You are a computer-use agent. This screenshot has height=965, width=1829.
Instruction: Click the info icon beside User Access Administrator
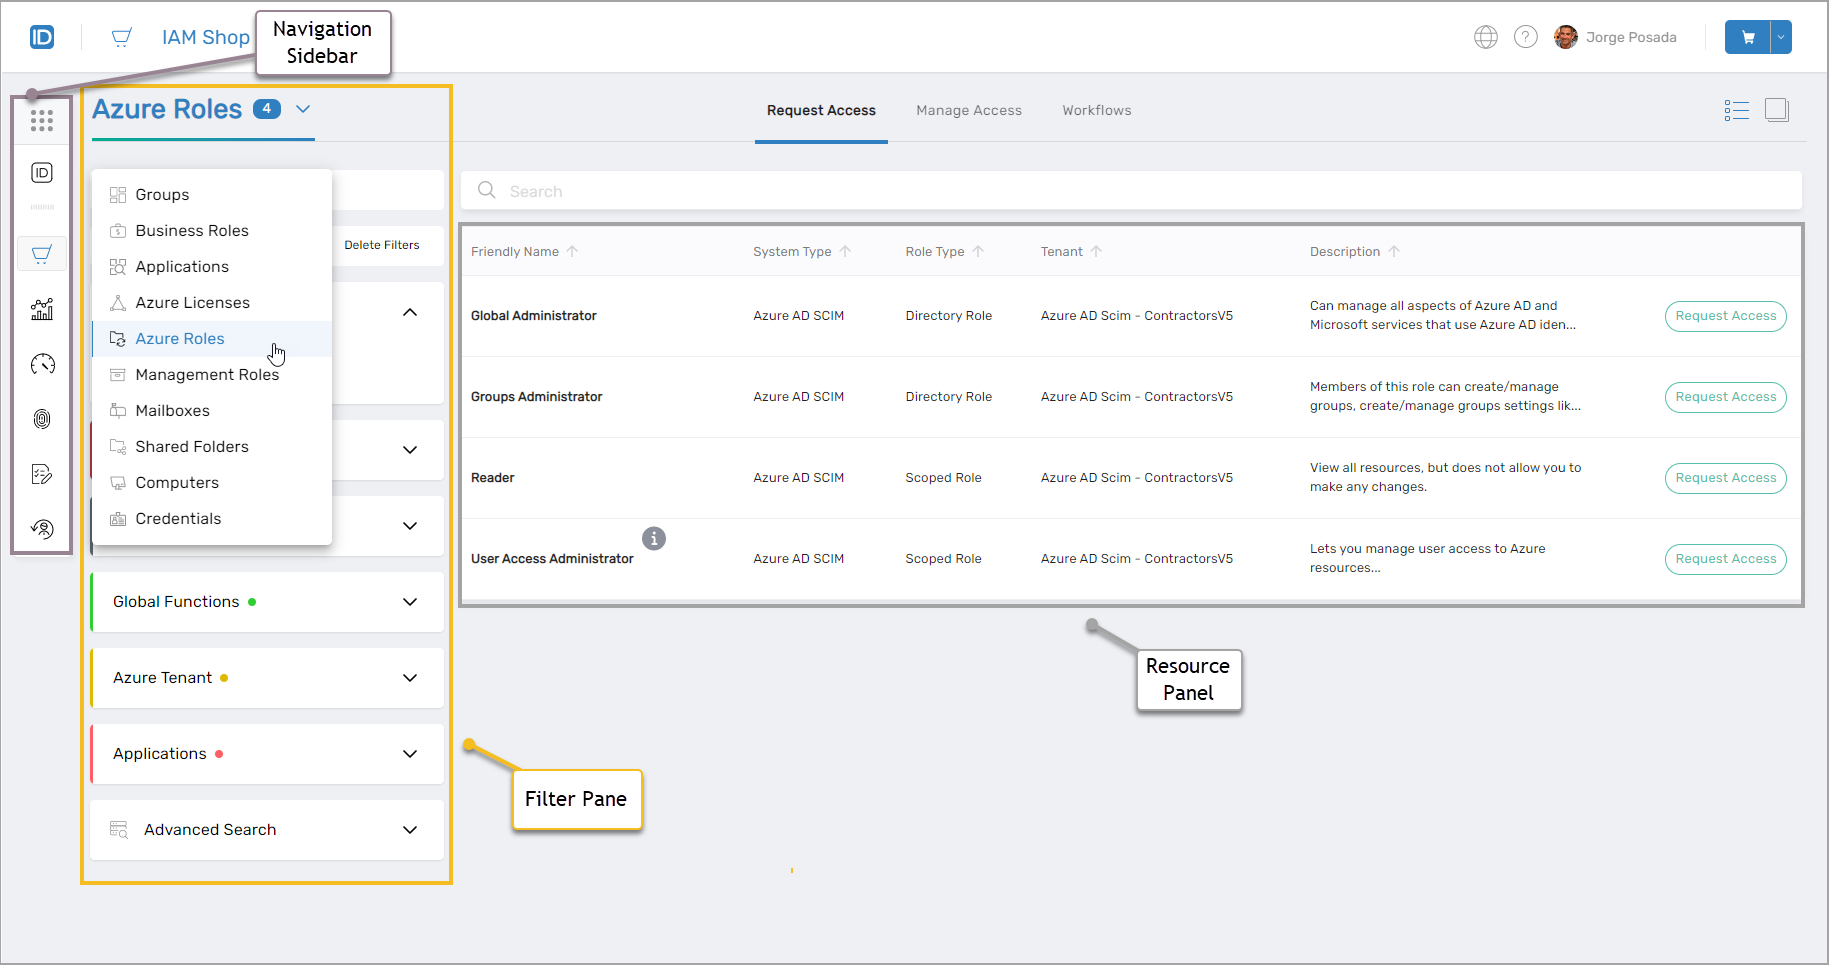click(653, 538)
